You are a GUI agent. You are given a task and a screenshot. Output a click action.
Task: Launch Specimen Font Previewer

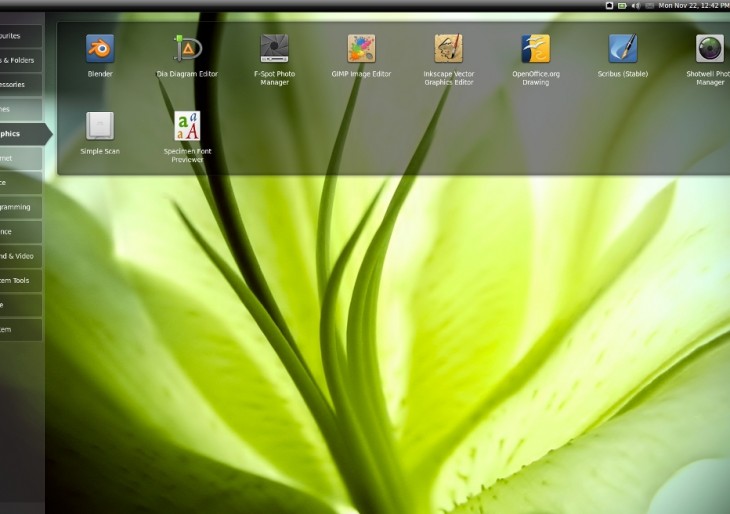[187, 126]
